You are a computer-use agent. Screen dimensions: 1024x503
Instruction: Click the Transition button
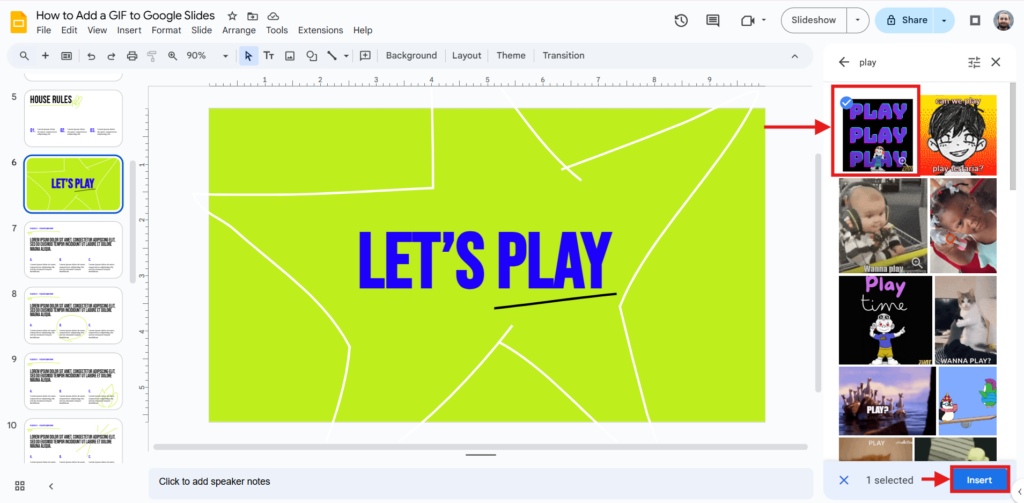[563, 56]
